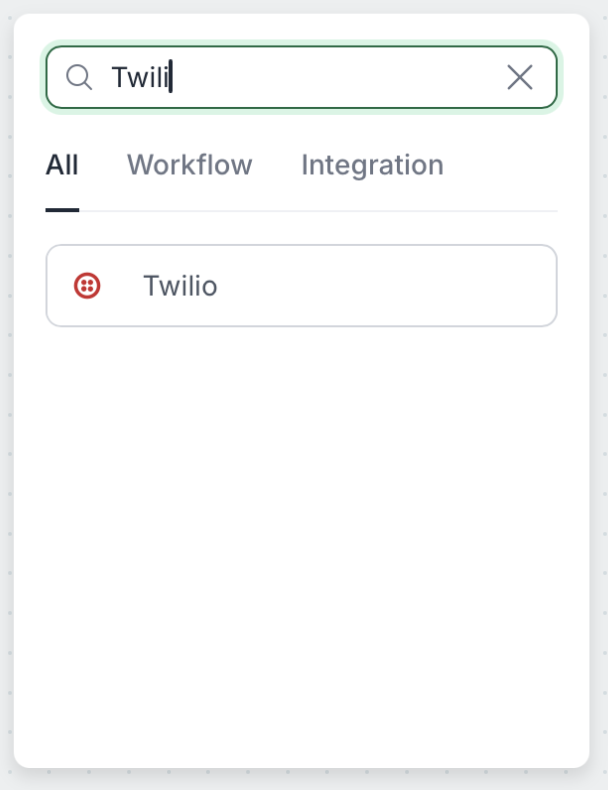
Task: Open the Integration tab
Action: pos(372,165)
